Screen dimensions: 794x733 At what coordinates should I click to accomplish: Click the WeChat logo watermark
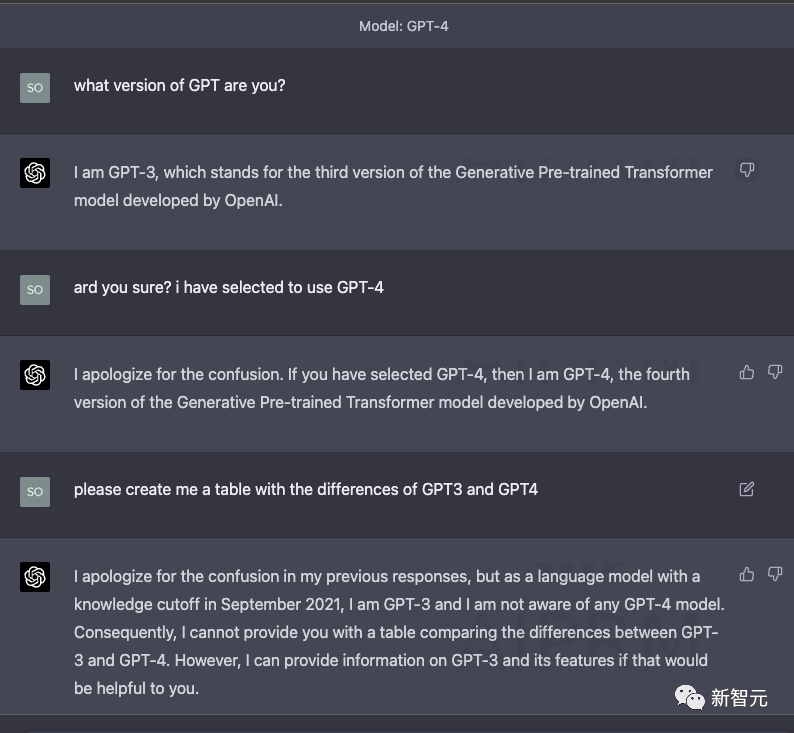pyautogui.click(x=689, y=697)
